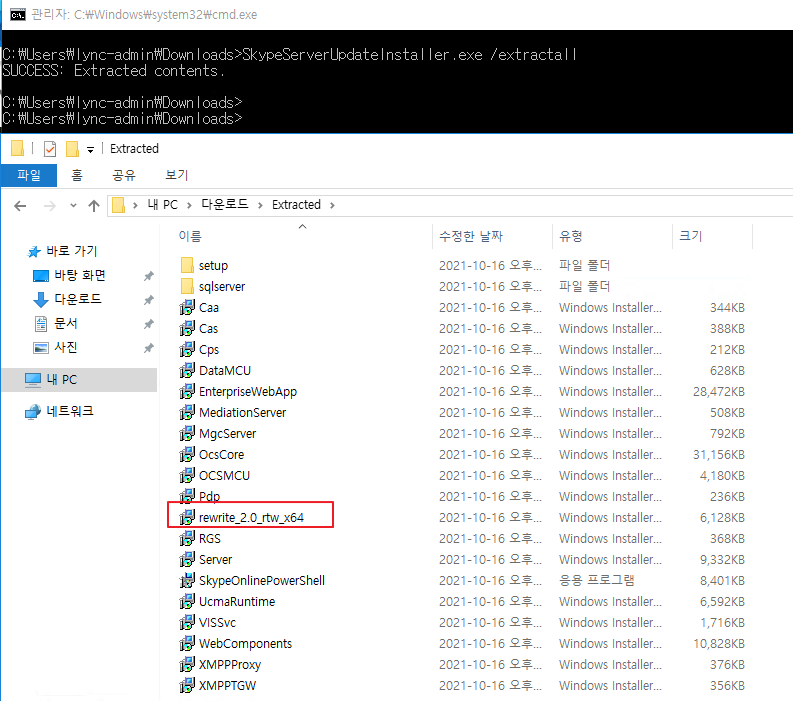793x701 pixels.
Task: Click the Forward navigation arrow
Action: [50, 206]
